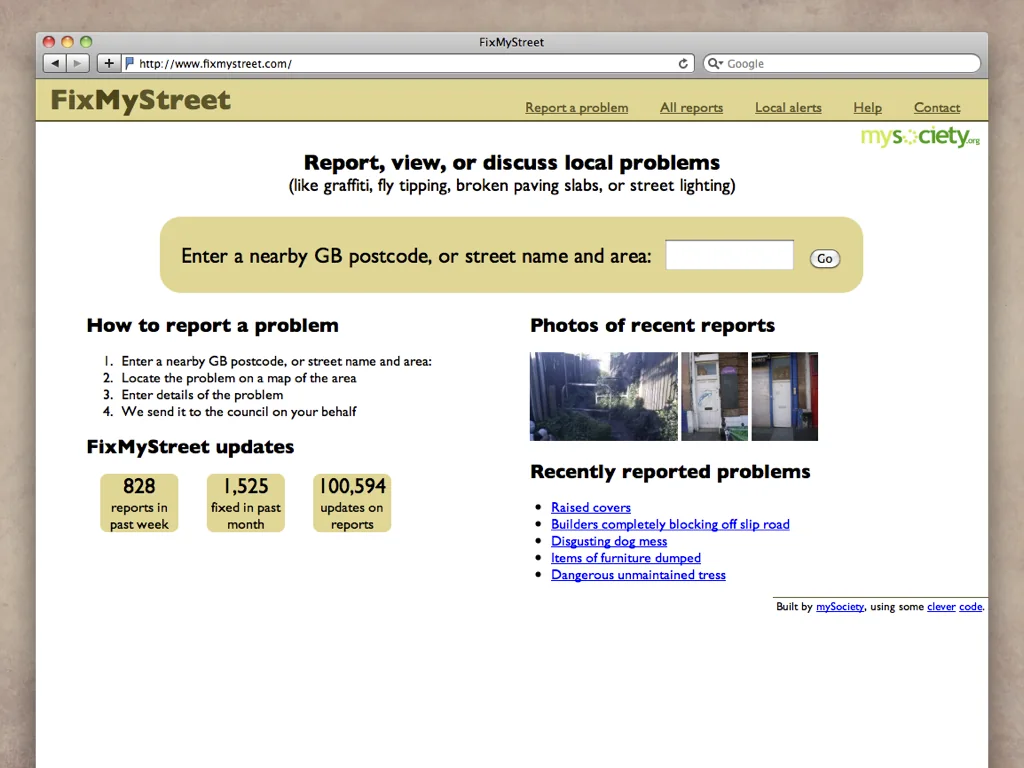Click the step Locate the problem on a map

pyautogui.click(x=238, y=378)
